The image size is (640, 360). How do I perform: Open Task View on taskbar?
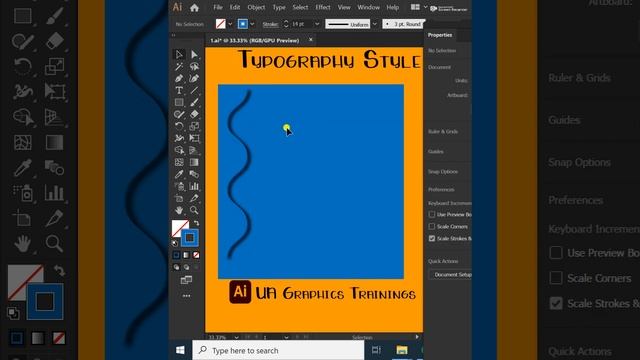[376, 350]
